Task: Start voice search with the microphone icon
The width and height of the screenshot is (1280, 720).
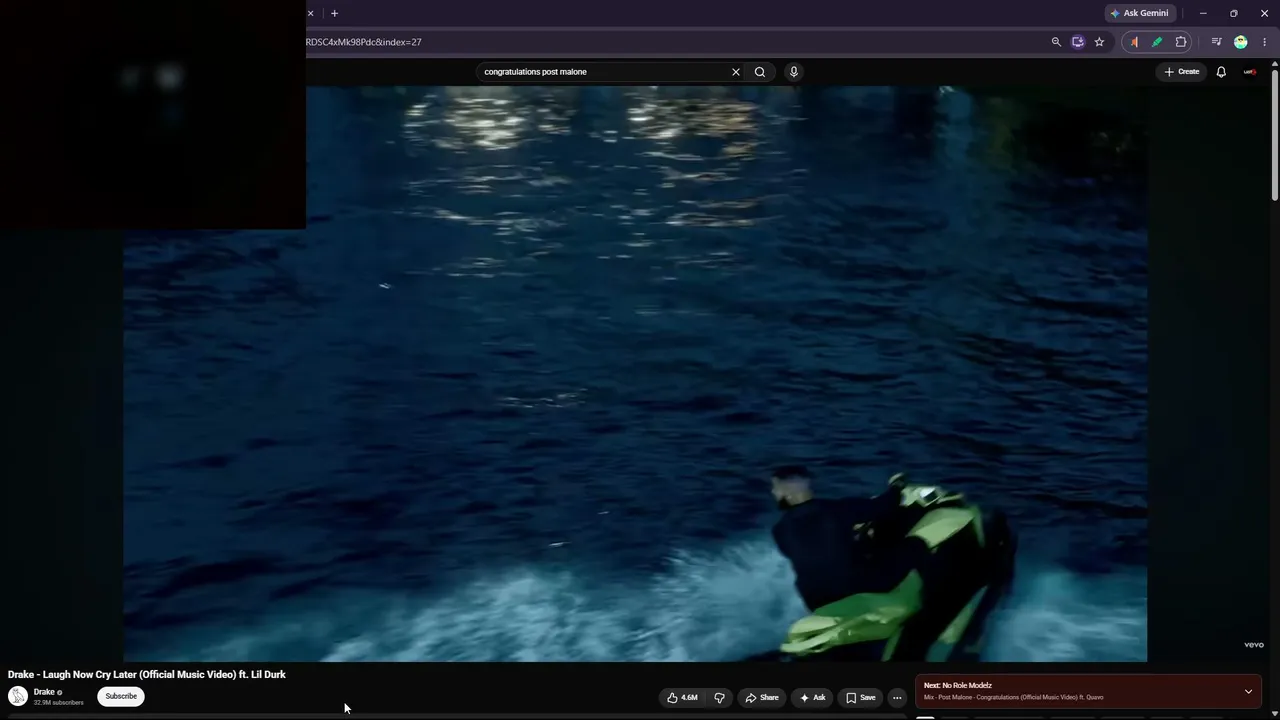Action: coord(794,72)
